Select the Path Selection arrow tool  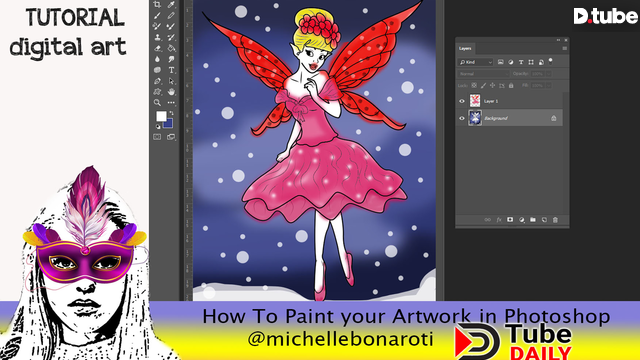(171, 81)
